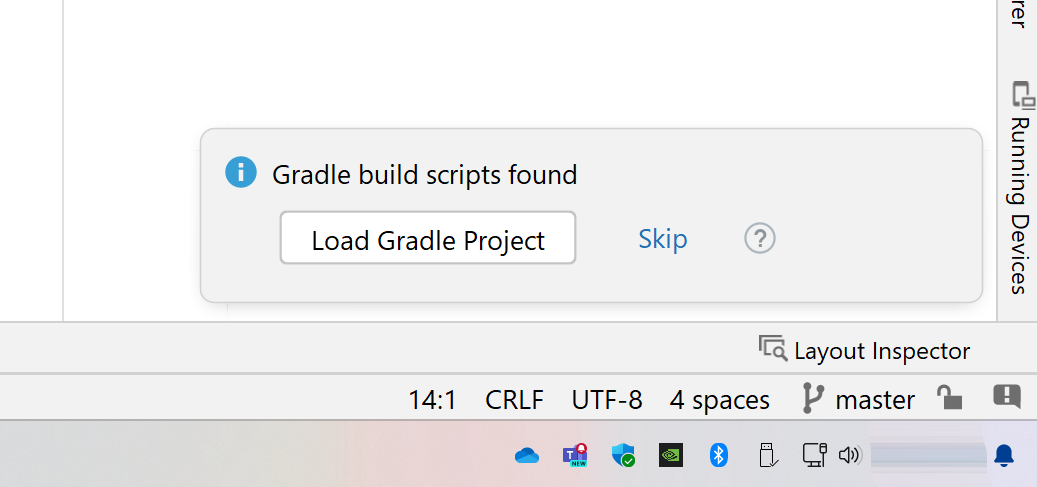The image size is (1037, 487).
Task: Change the CRLF line separator
Action: 514,400
